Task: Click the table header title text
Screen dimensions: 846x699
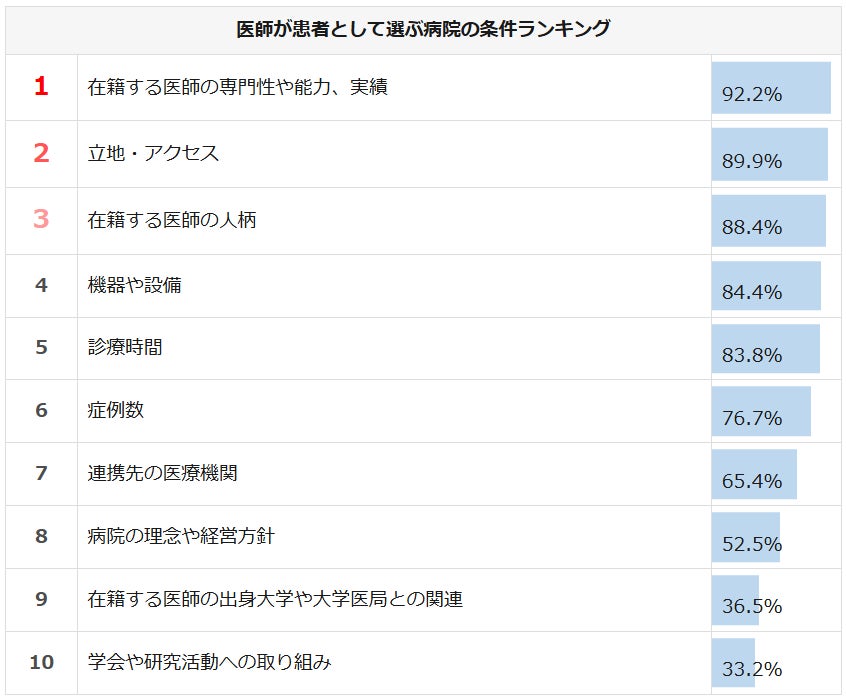Action: click(x=422, y=29)
